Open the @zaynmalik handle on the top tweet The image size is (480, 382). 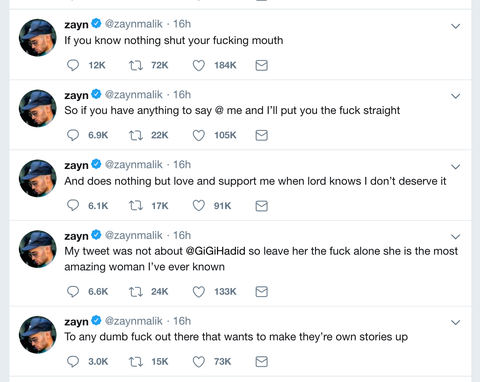(x=134, y=24)
